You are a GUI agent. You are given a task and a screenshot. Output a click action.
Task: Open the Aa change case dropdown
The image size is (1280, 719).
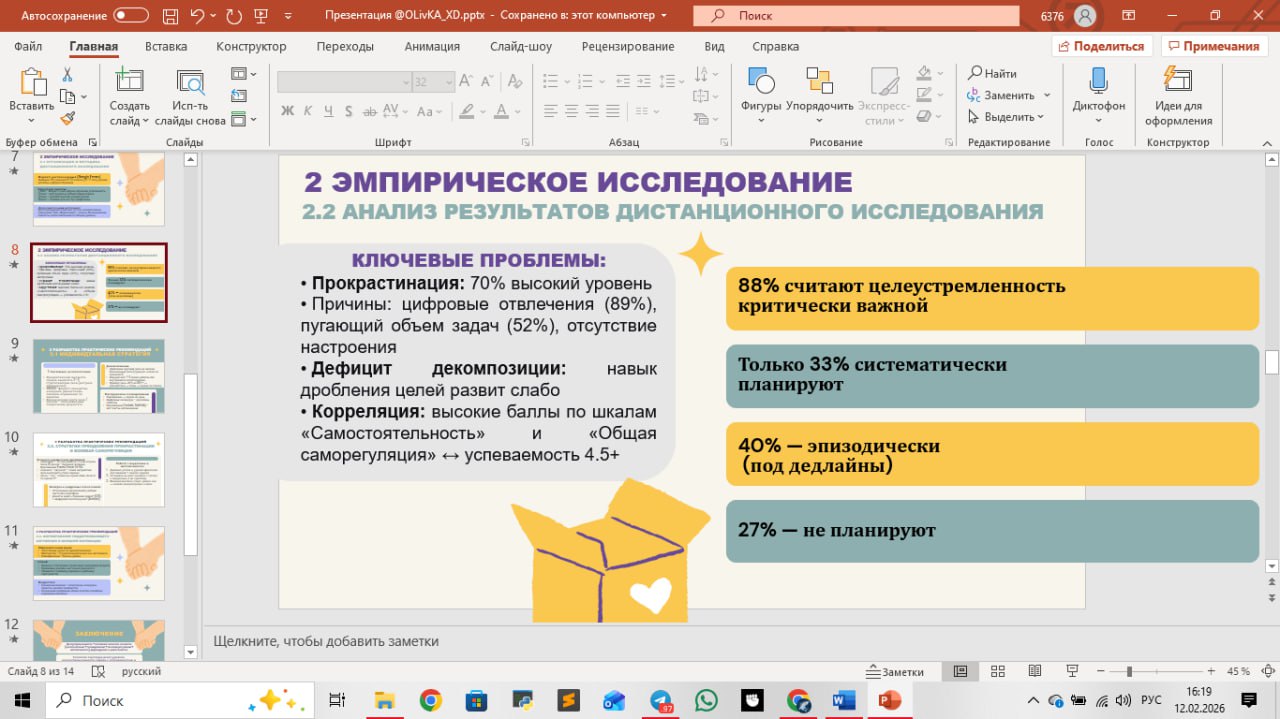pyautogui.click(x=428, y=111)
